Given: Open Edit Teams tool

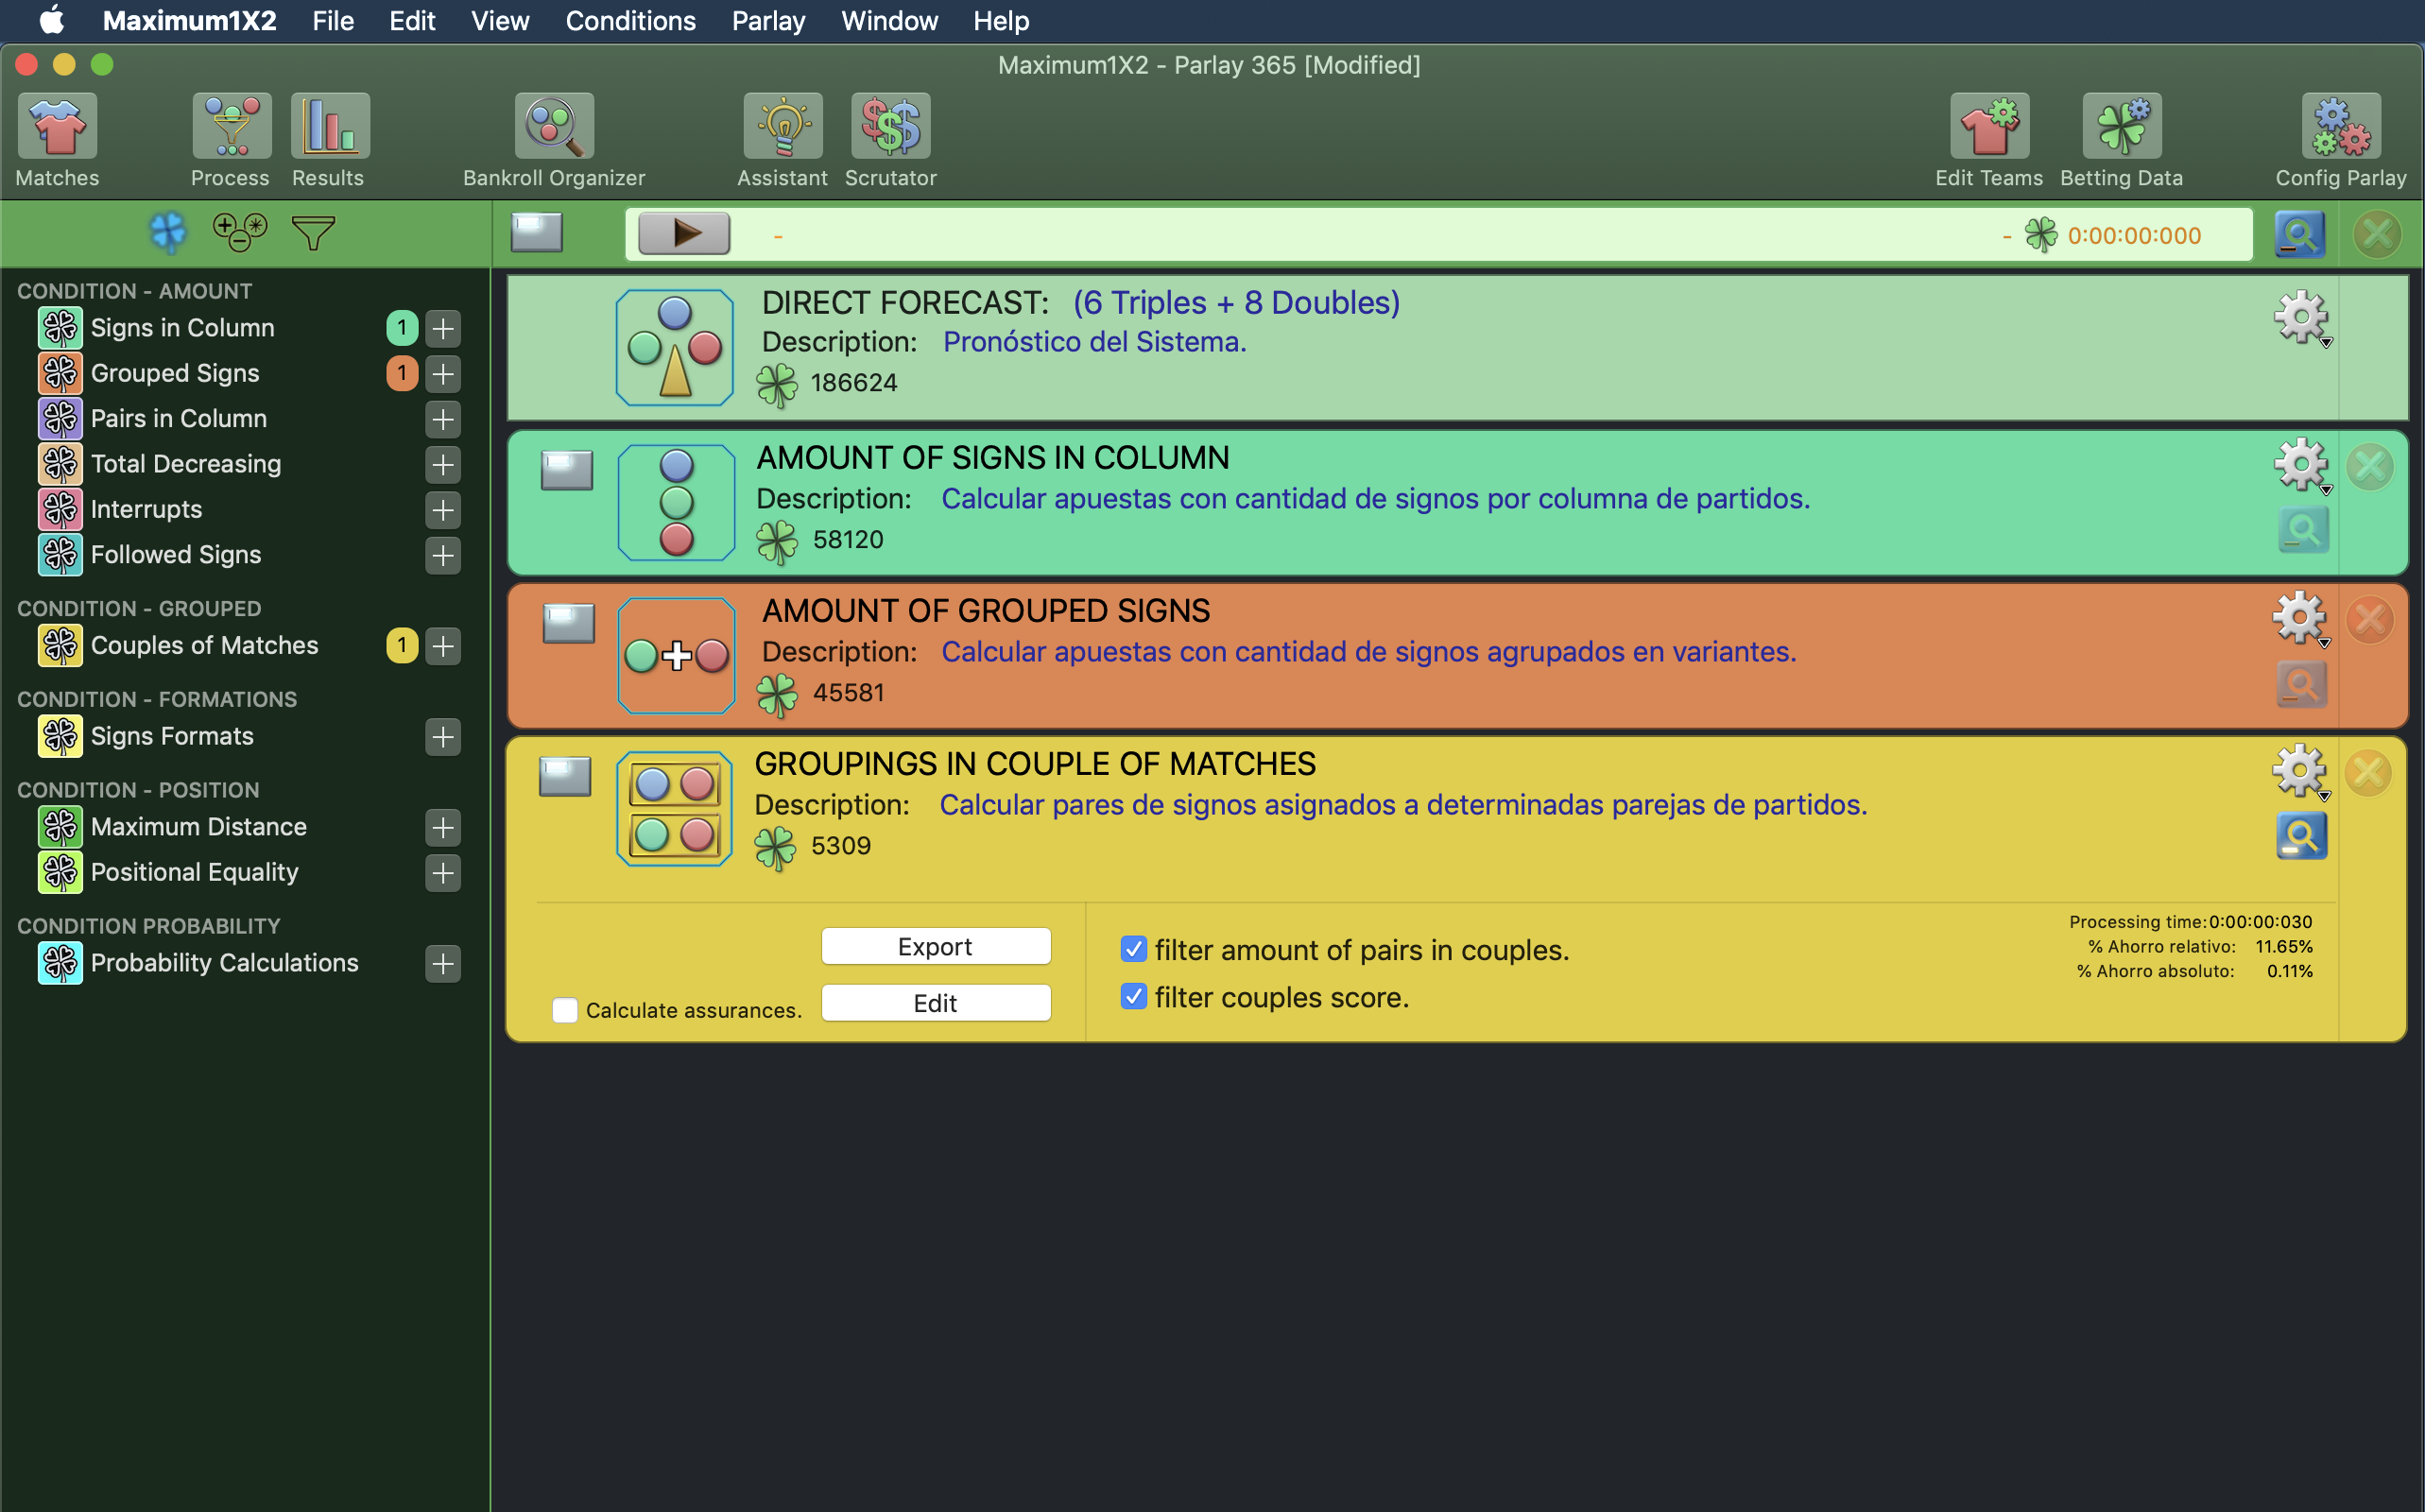Looking at the screenshot, I should pos(1989,126).
